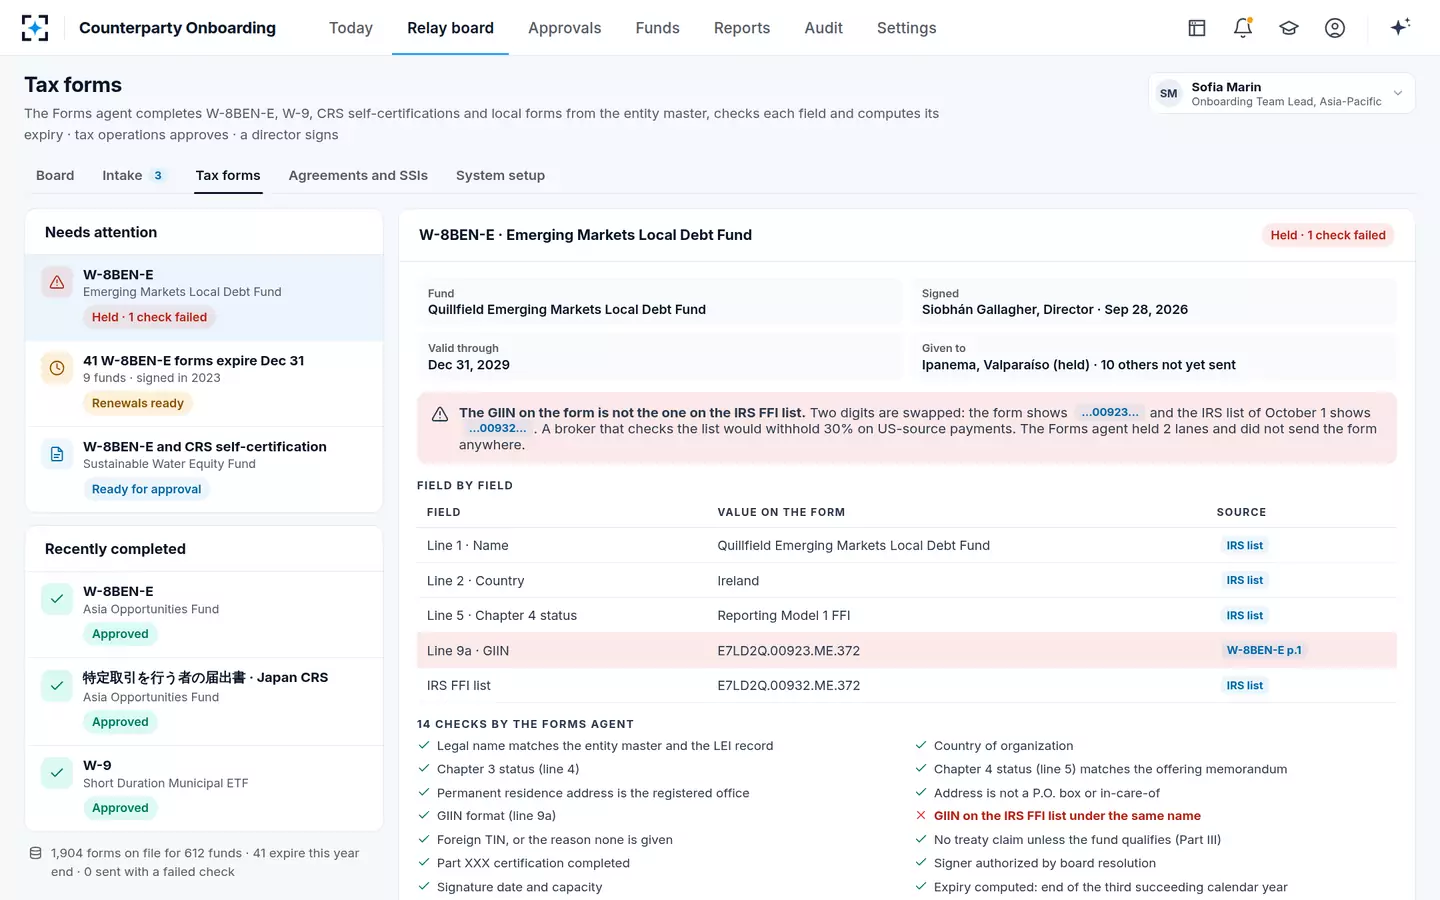Click the ...00932... GIIN chip in warning
1440x900 pixels.
click(x=497, y=428)
